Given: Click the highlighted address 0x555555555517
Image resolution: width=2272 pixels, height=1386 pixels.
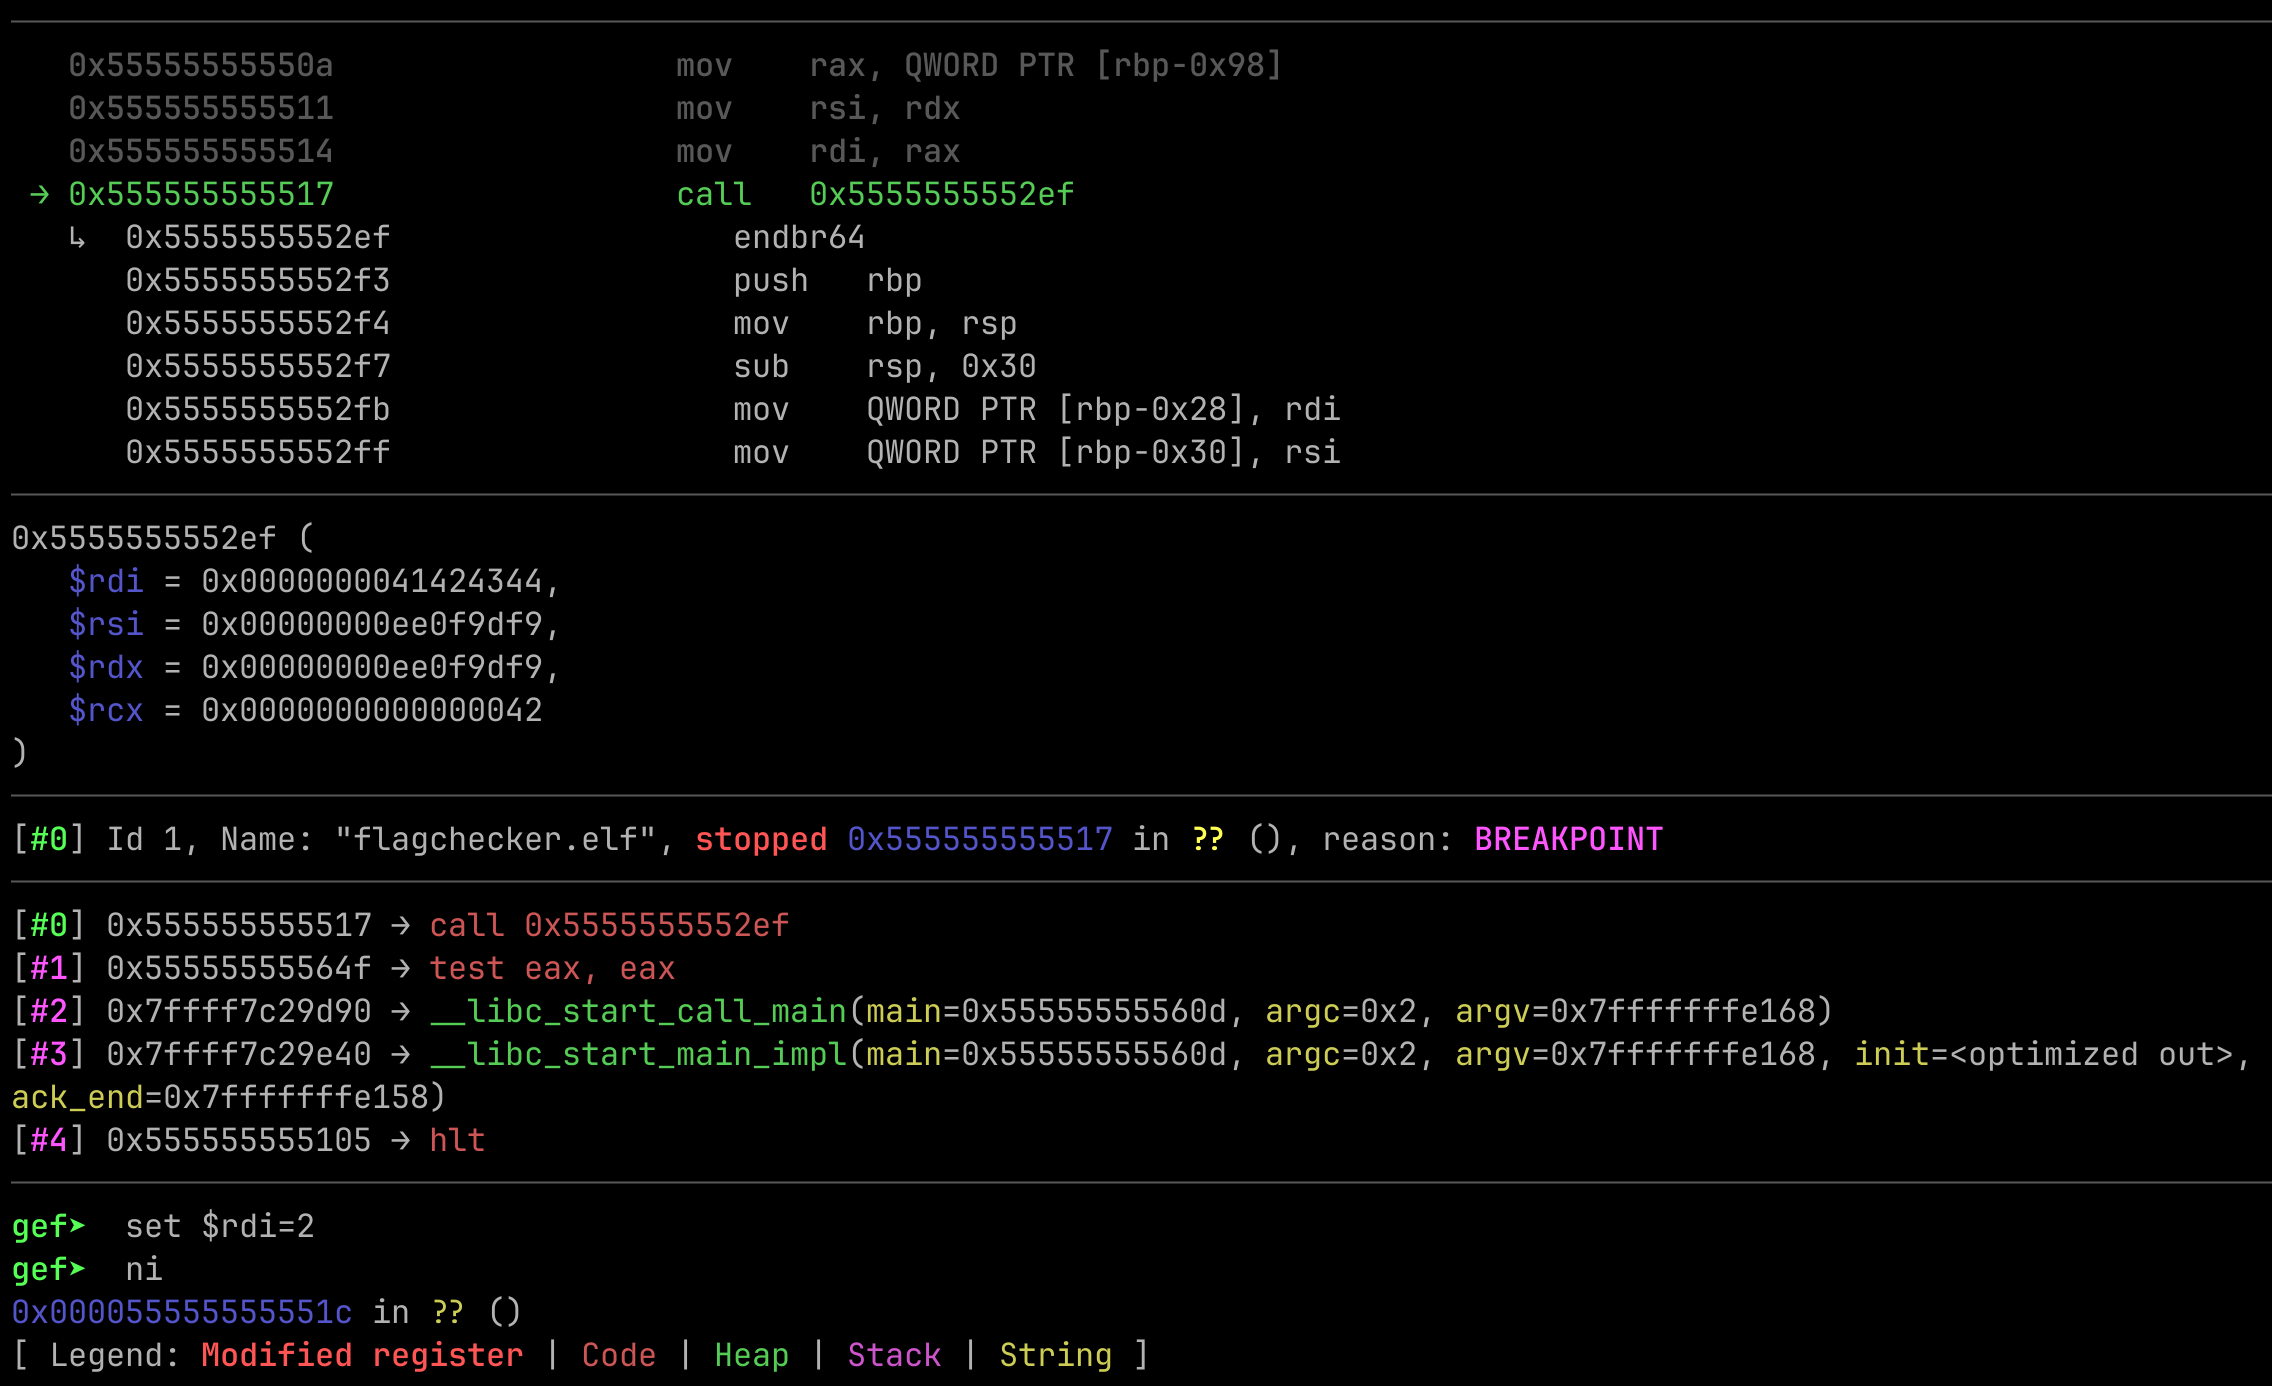Looking at the screenshot, I should (201, 195).
